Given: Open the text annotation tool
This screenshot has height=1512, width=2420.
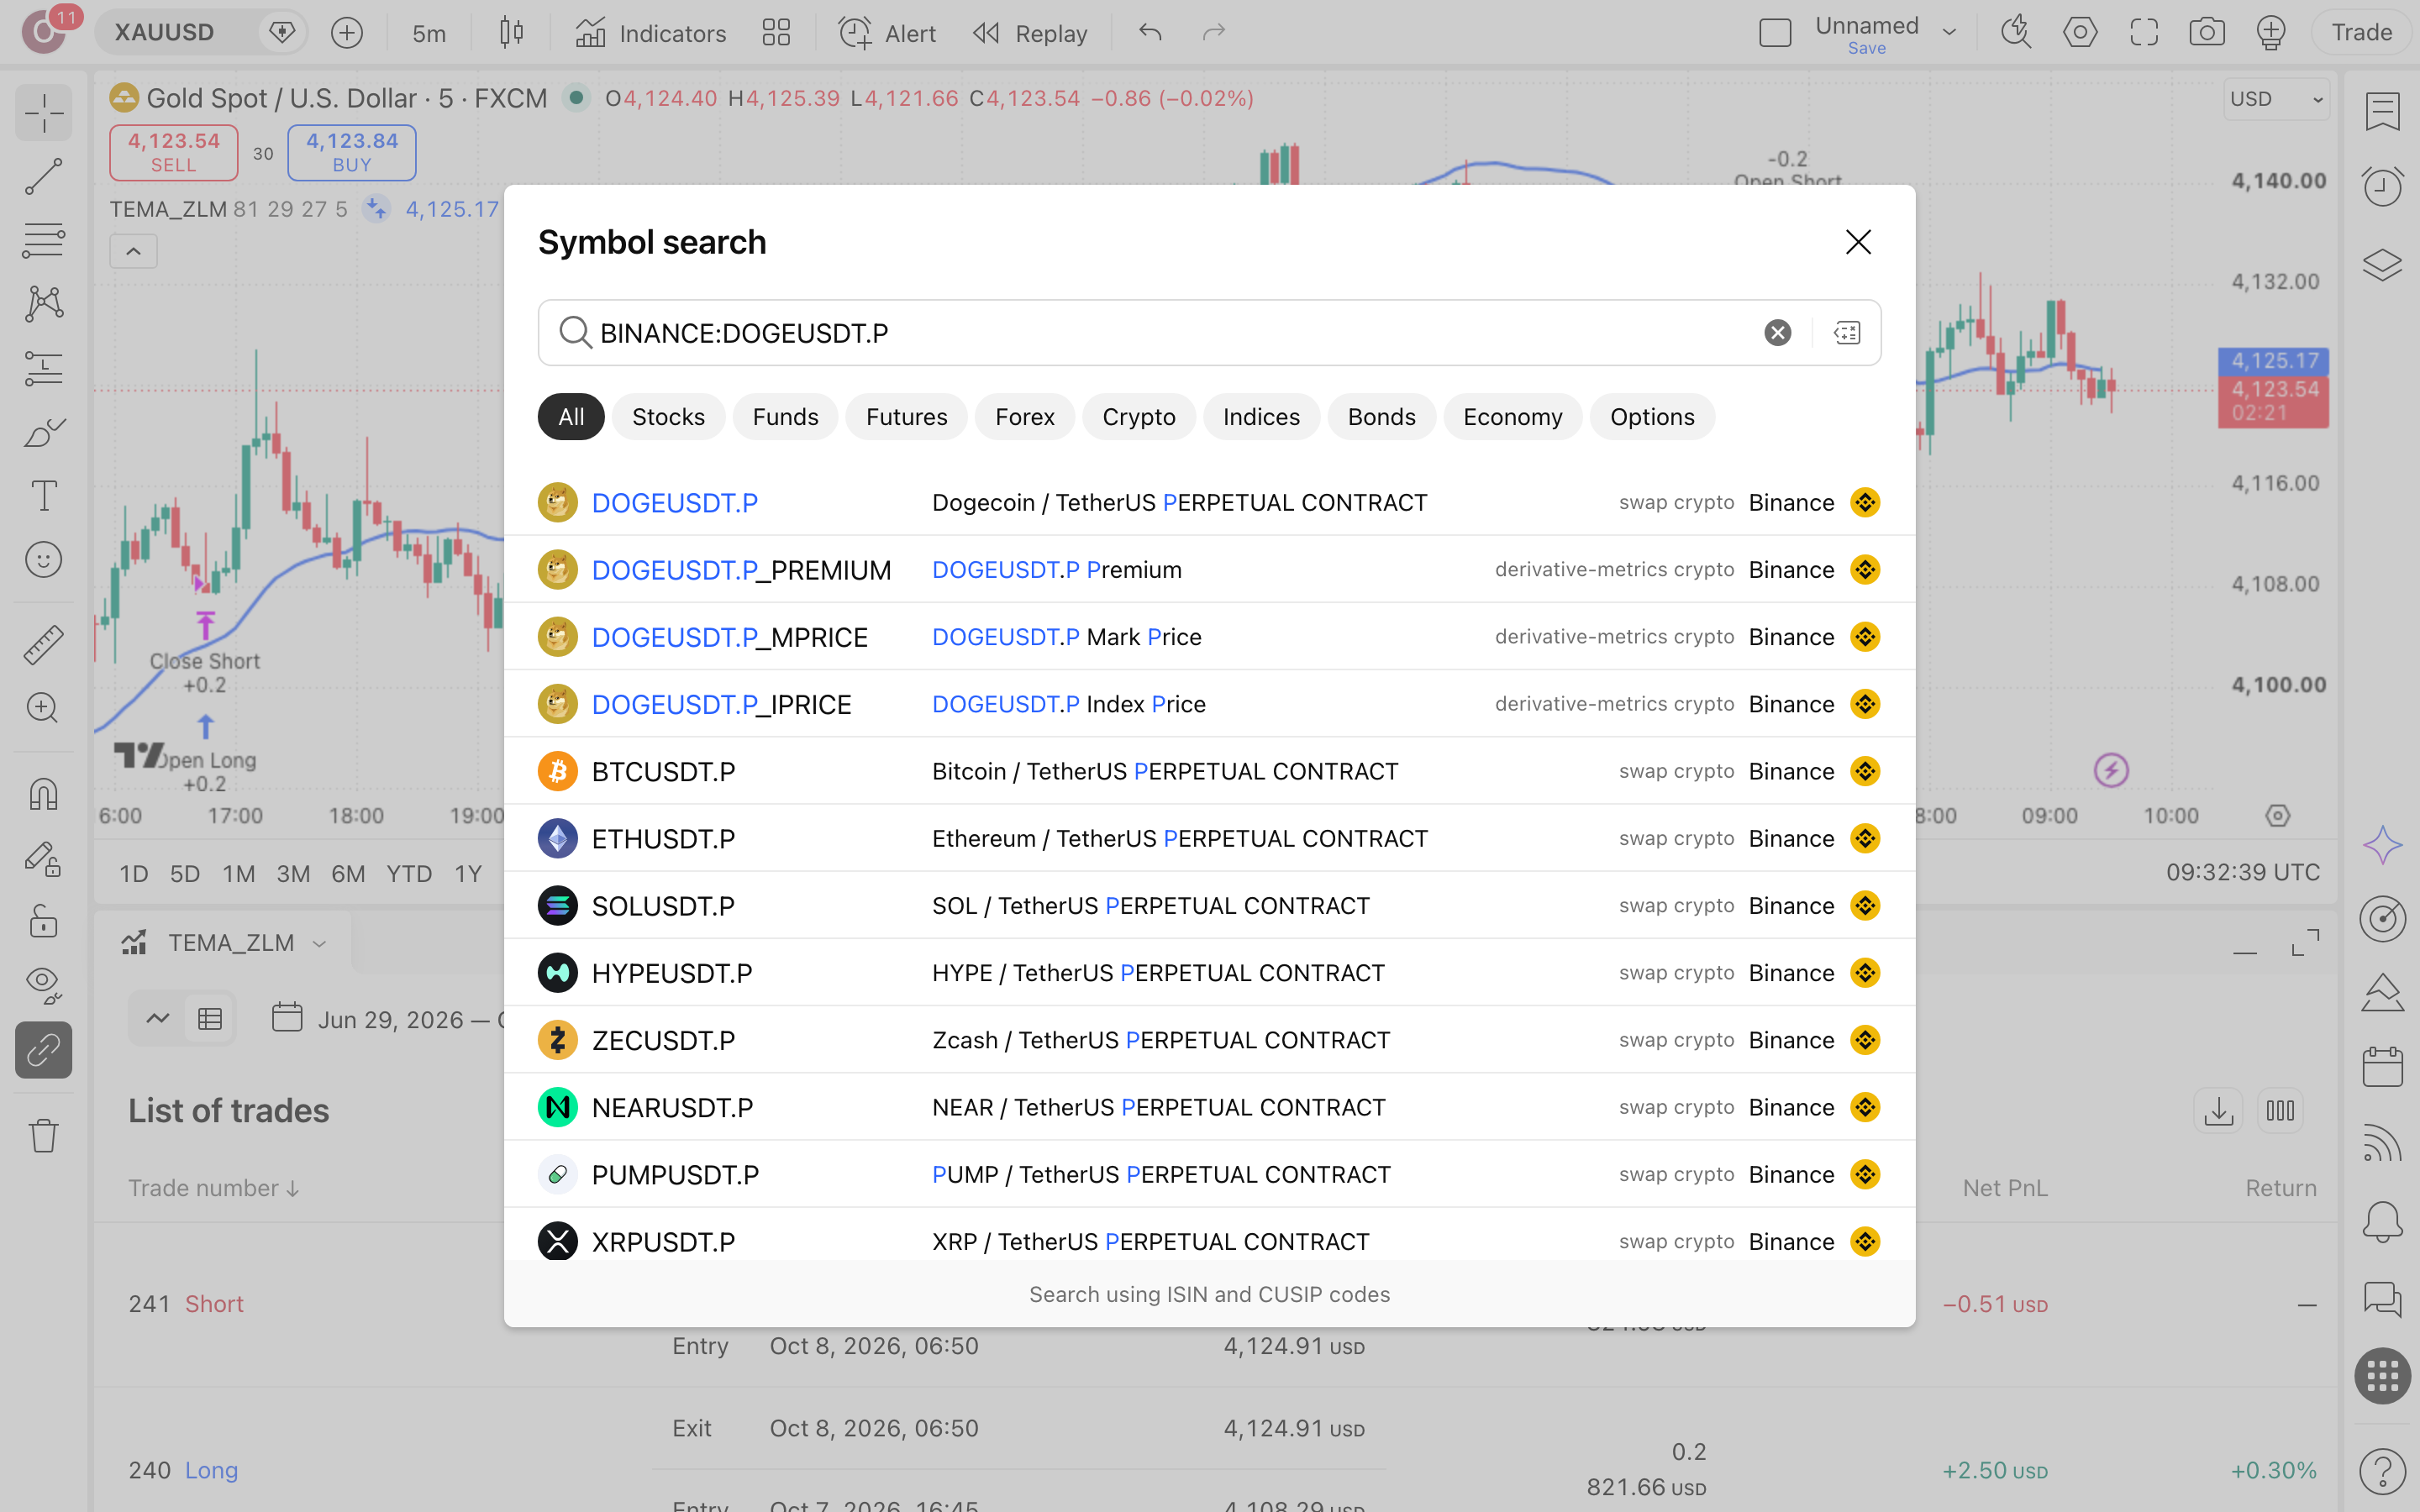Looking at the screenshot, I should tap(43, 496).
